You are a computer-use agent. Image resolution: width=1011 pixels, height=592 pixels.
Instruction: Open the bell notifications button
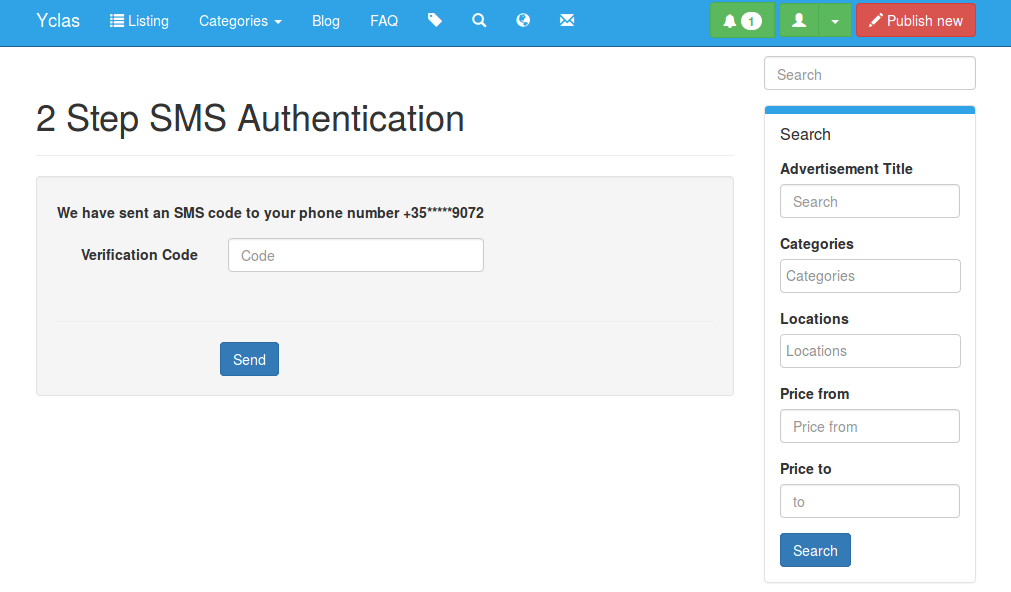pos(742,21)
